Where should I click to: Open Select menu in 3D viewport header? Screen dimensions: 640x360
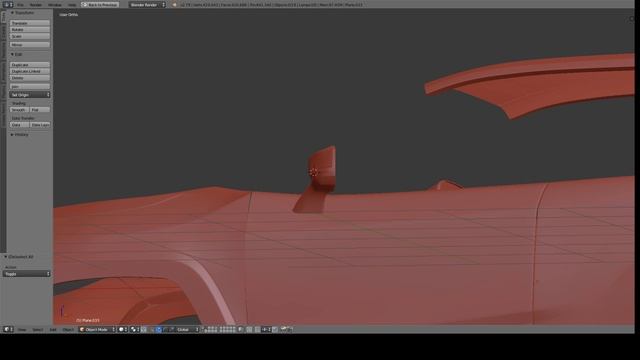38,329
